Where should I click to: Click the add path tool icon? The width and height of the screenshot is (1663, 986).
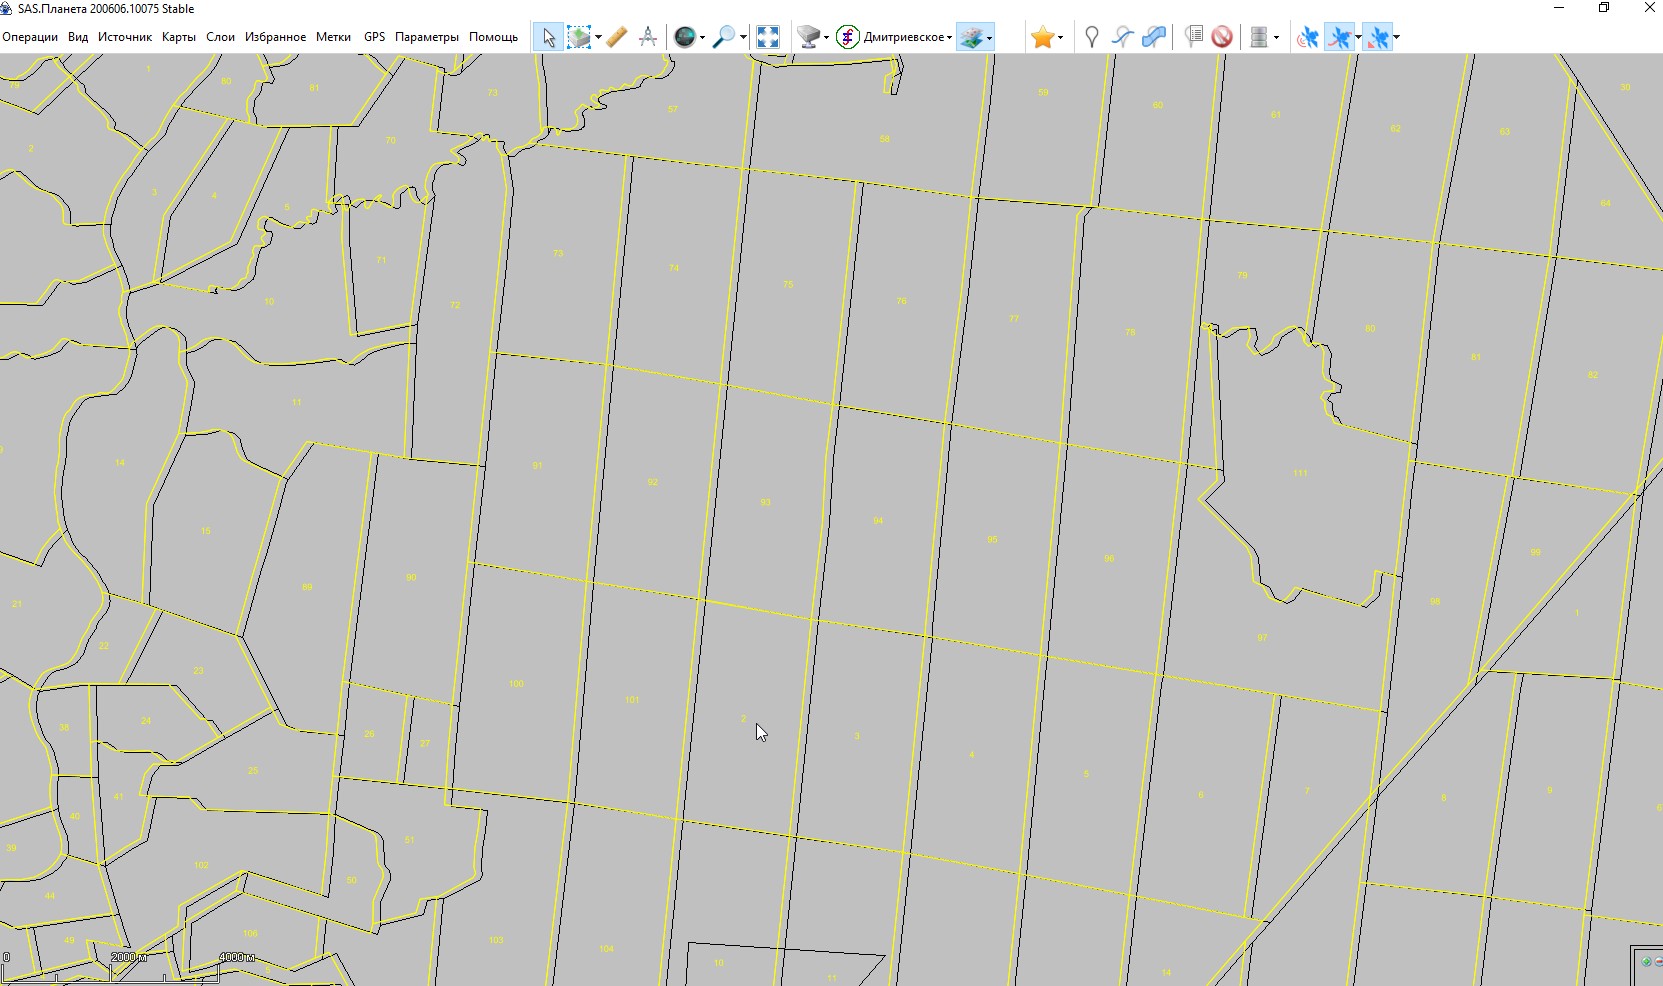click(1122, 38)
